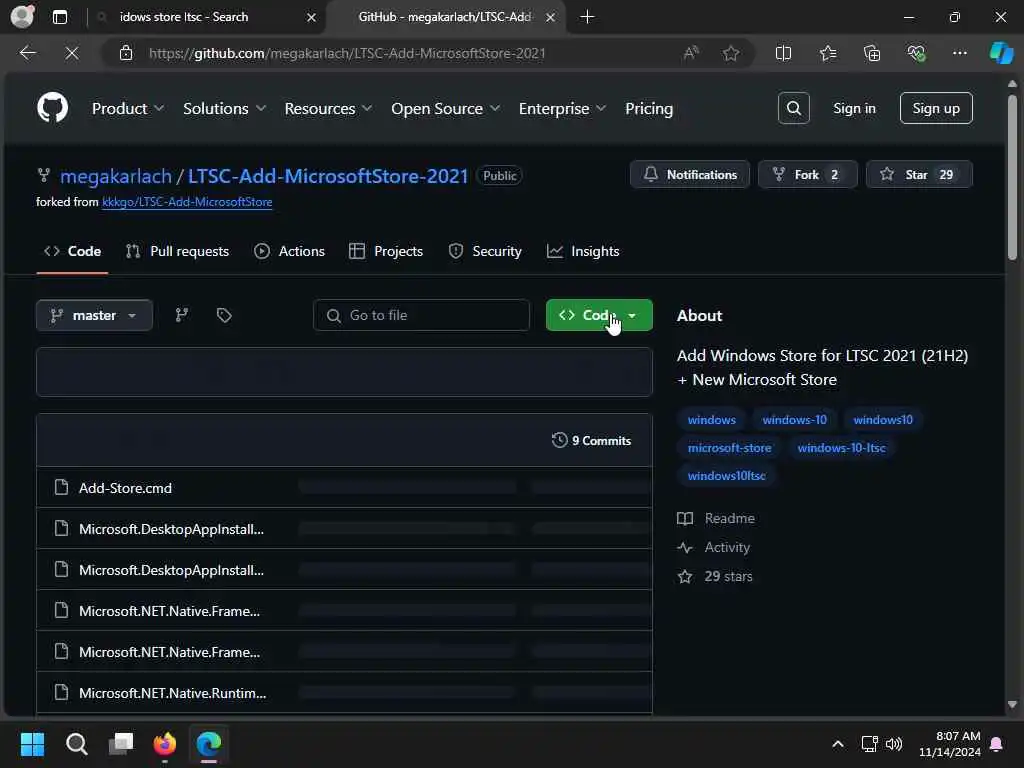Image resolution: width=1024 pixels, height=768 pixels.
Task: Open the Add-Store.cmd file
Action: tap(125, 488)
